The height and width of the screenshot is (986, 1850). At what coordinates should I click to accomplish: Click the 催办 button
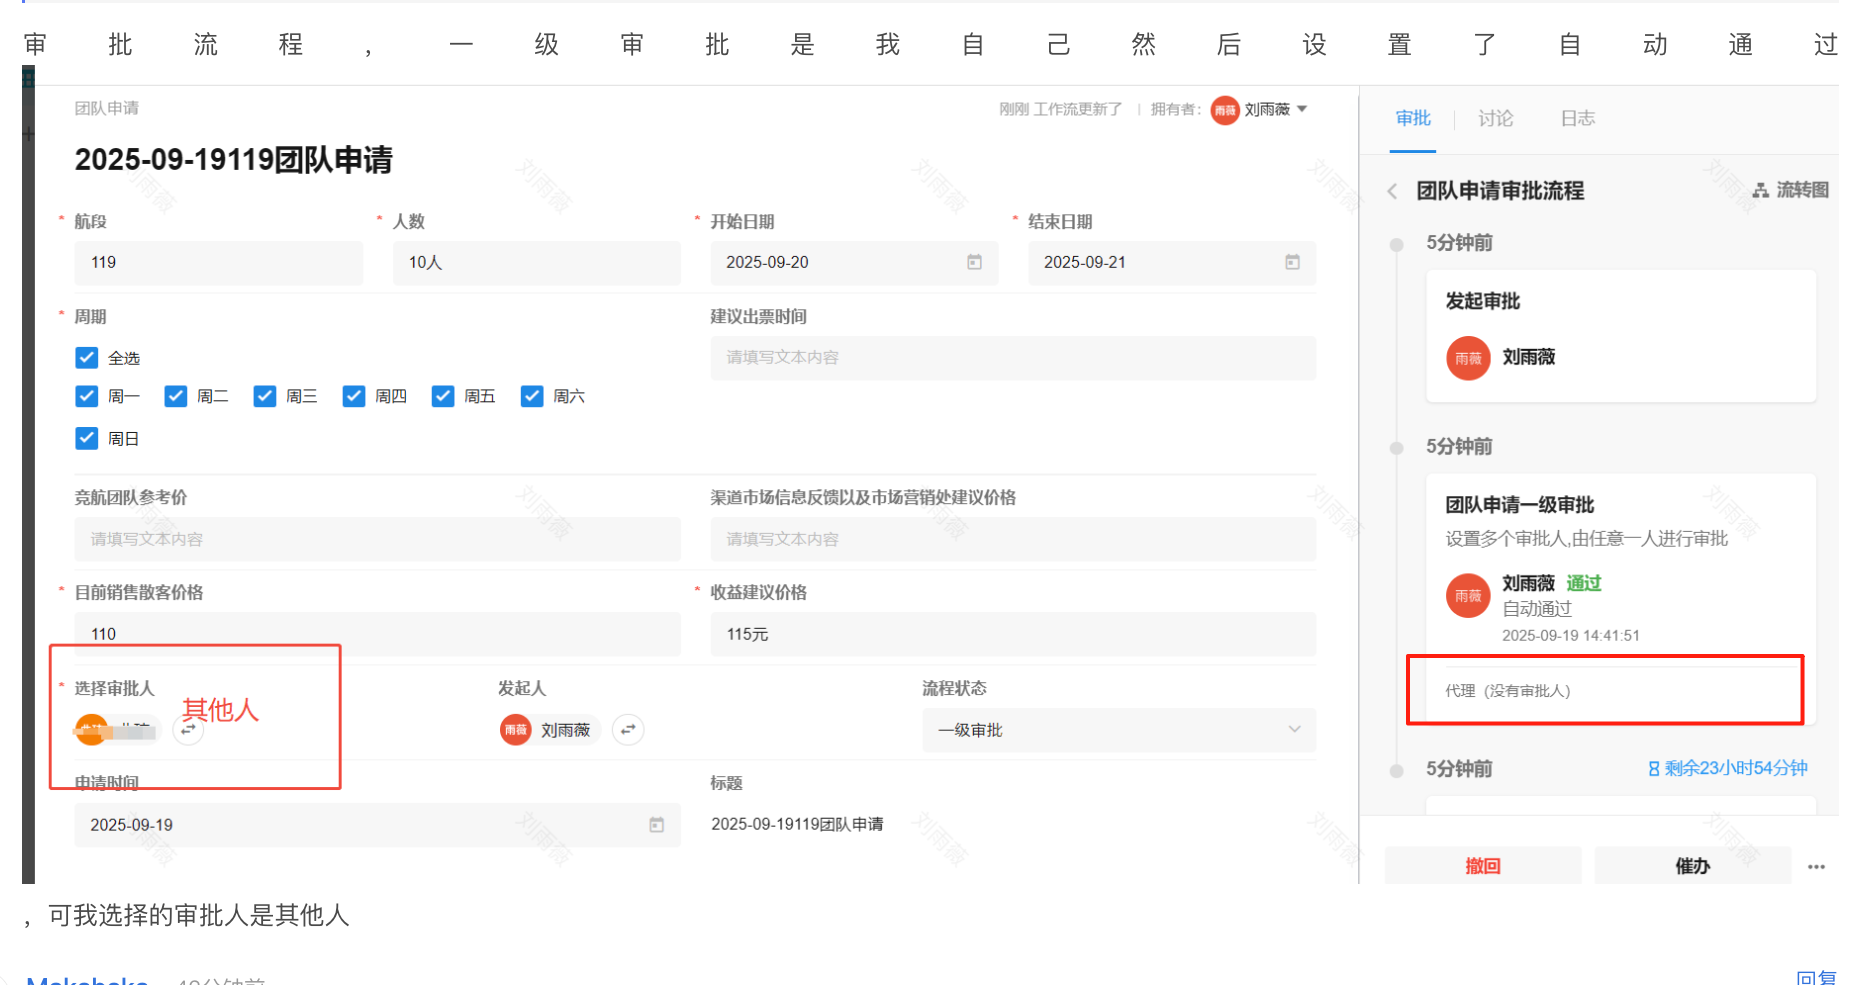pyautogui.click(x=1692, y=866)
